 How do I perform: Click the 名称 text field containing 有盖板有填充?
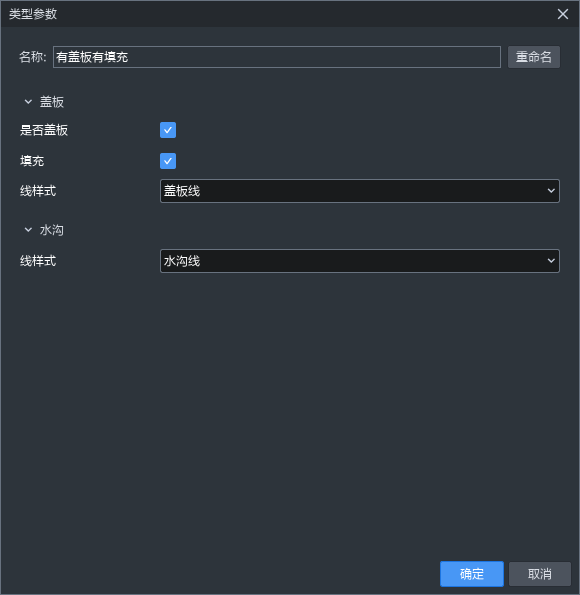(277, 57)
